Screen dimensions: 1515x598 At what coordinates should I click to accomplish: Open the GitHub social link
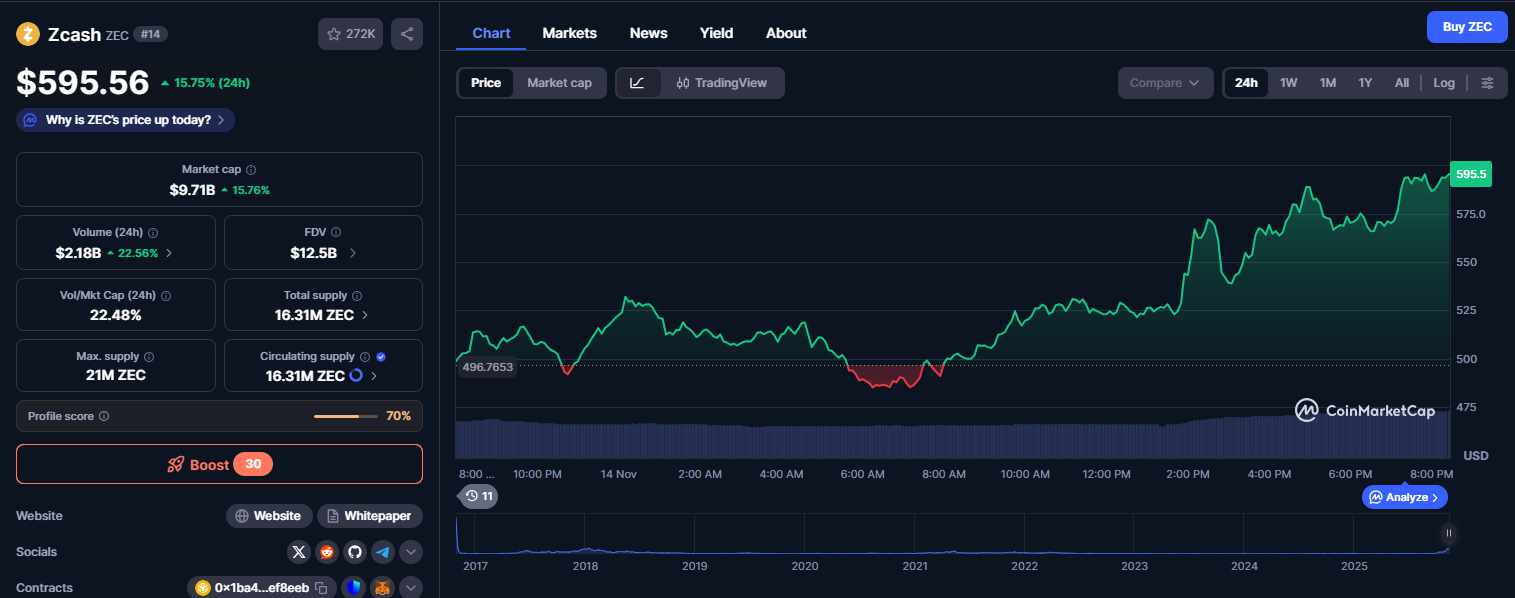coord(355,552)
